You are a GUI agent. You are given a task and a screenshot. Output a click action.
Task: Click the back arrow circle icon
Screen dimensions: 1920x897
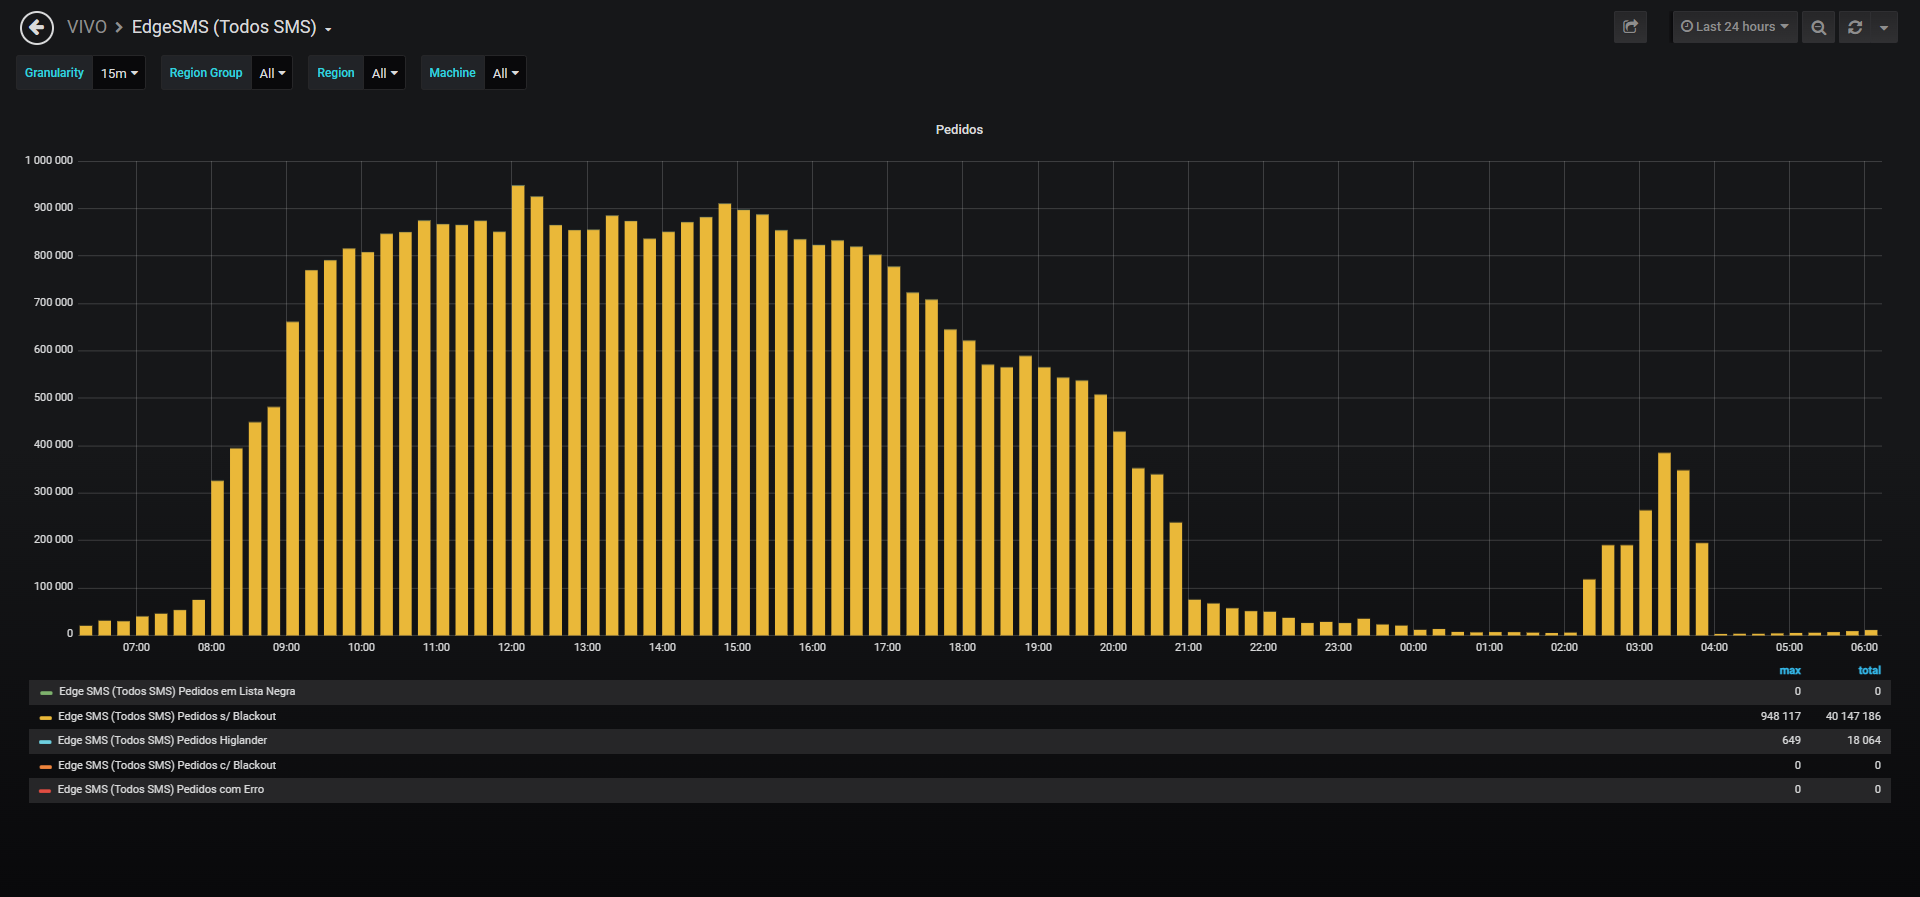coord(37,27)
